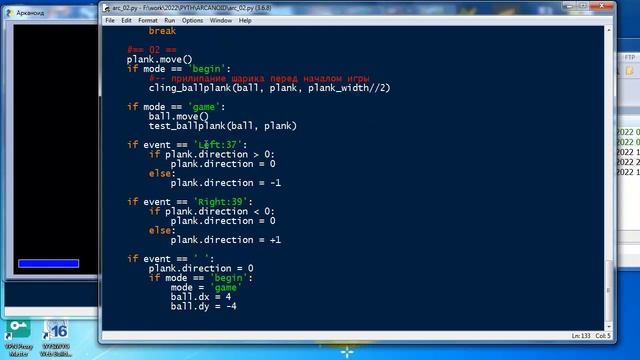640x360 pixels.
Task: Open the Help menu
Action: 245,20
